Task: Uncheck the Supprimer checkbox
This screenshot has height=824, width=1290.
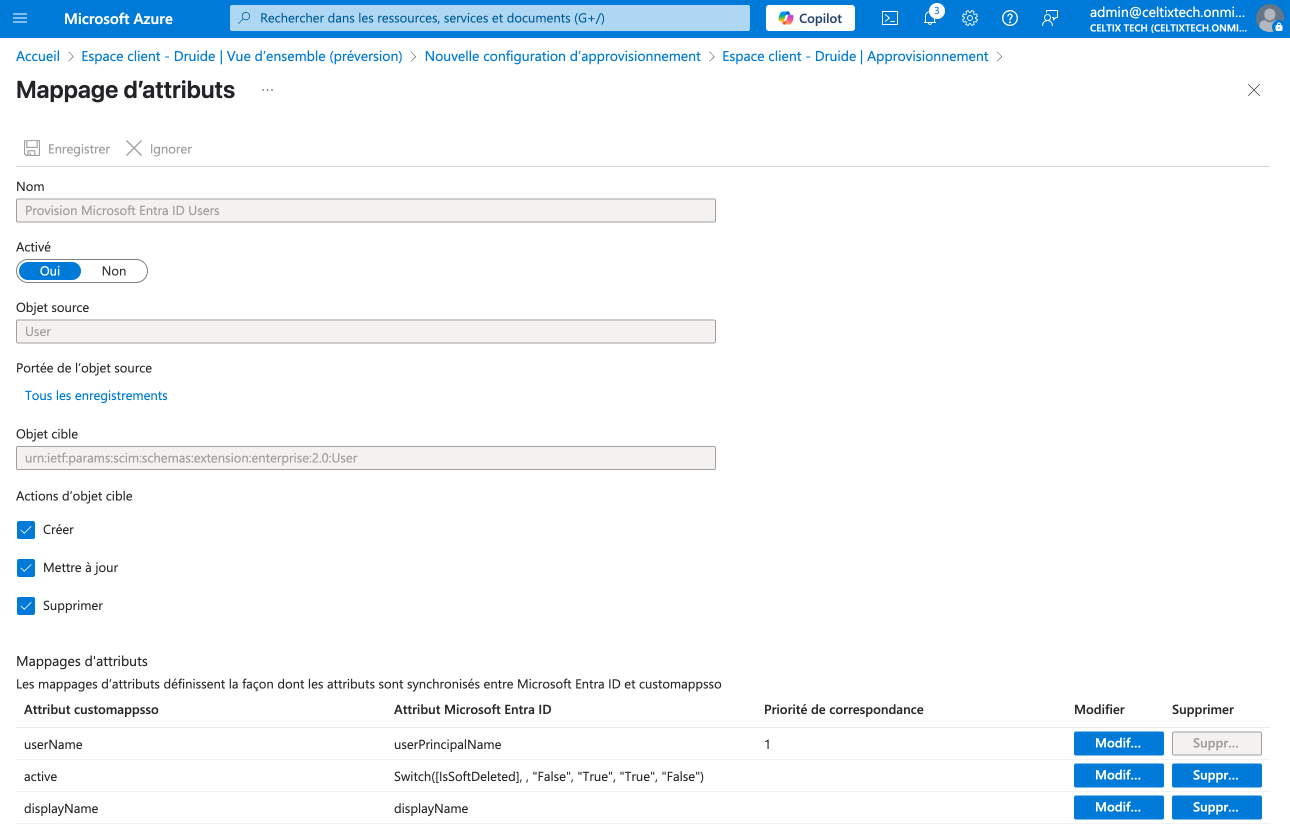Action: (26, 606)
